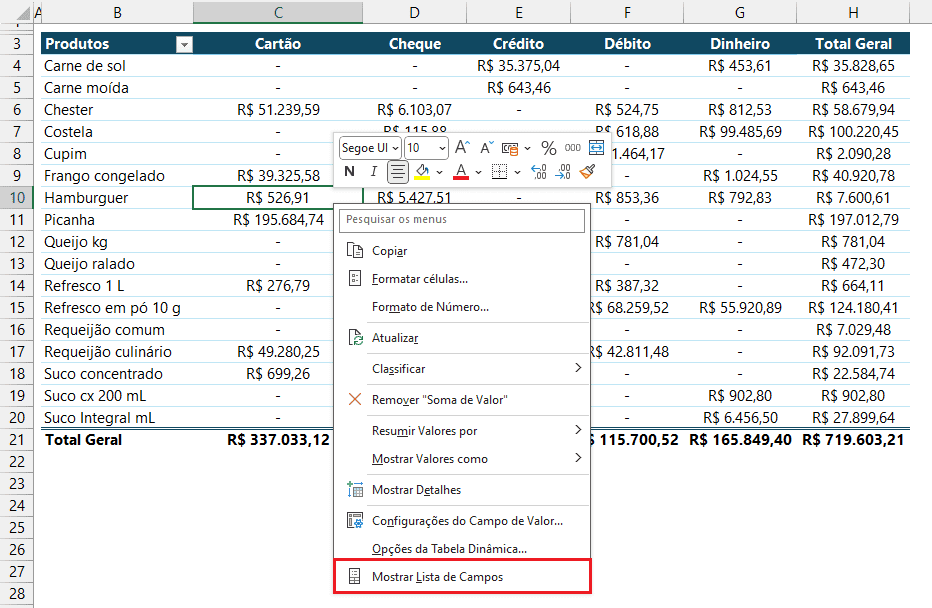Toggle italic formatting in the mini toolbar

point(374,171)
